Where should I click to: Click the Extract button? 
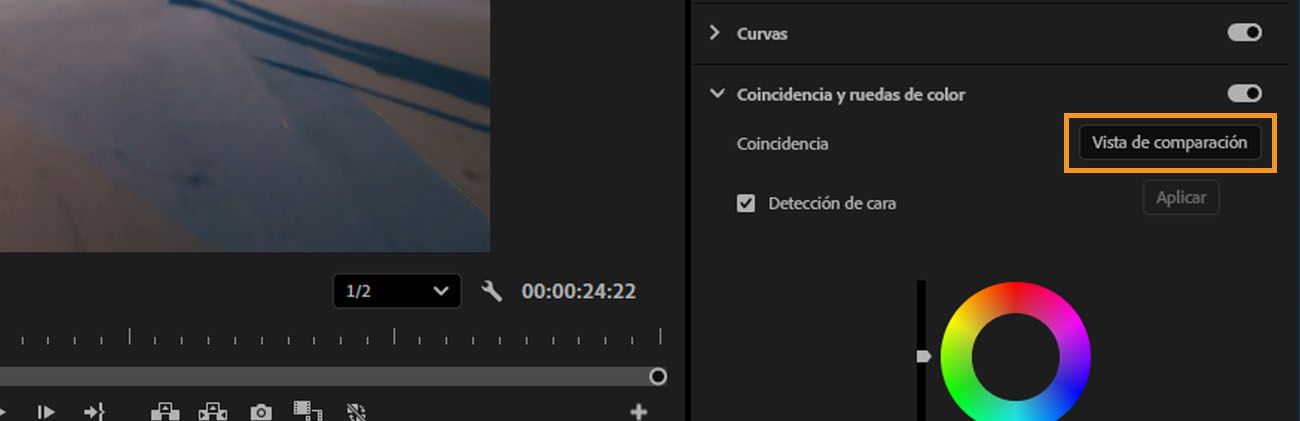[213, 411]
